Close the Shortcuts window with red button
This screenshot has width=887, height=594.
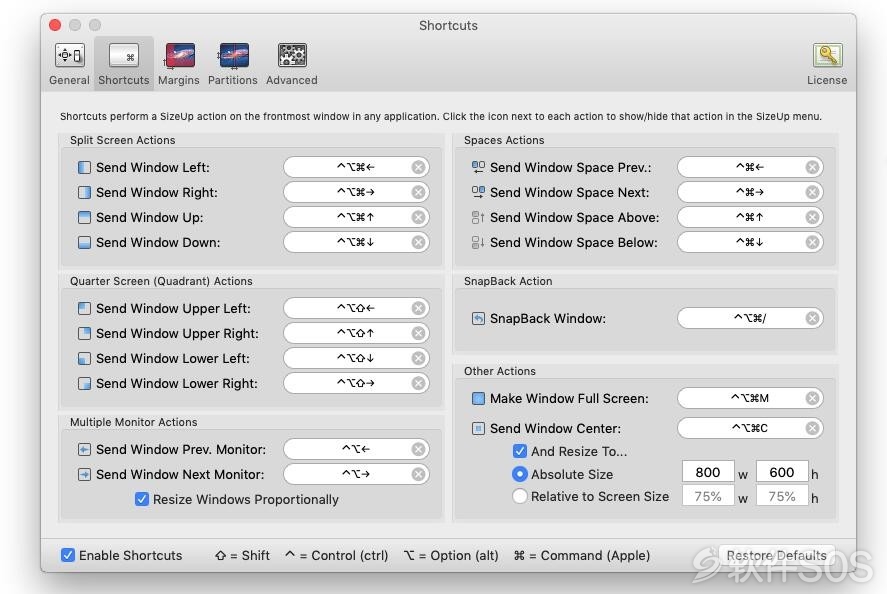[x=55, y=25]
